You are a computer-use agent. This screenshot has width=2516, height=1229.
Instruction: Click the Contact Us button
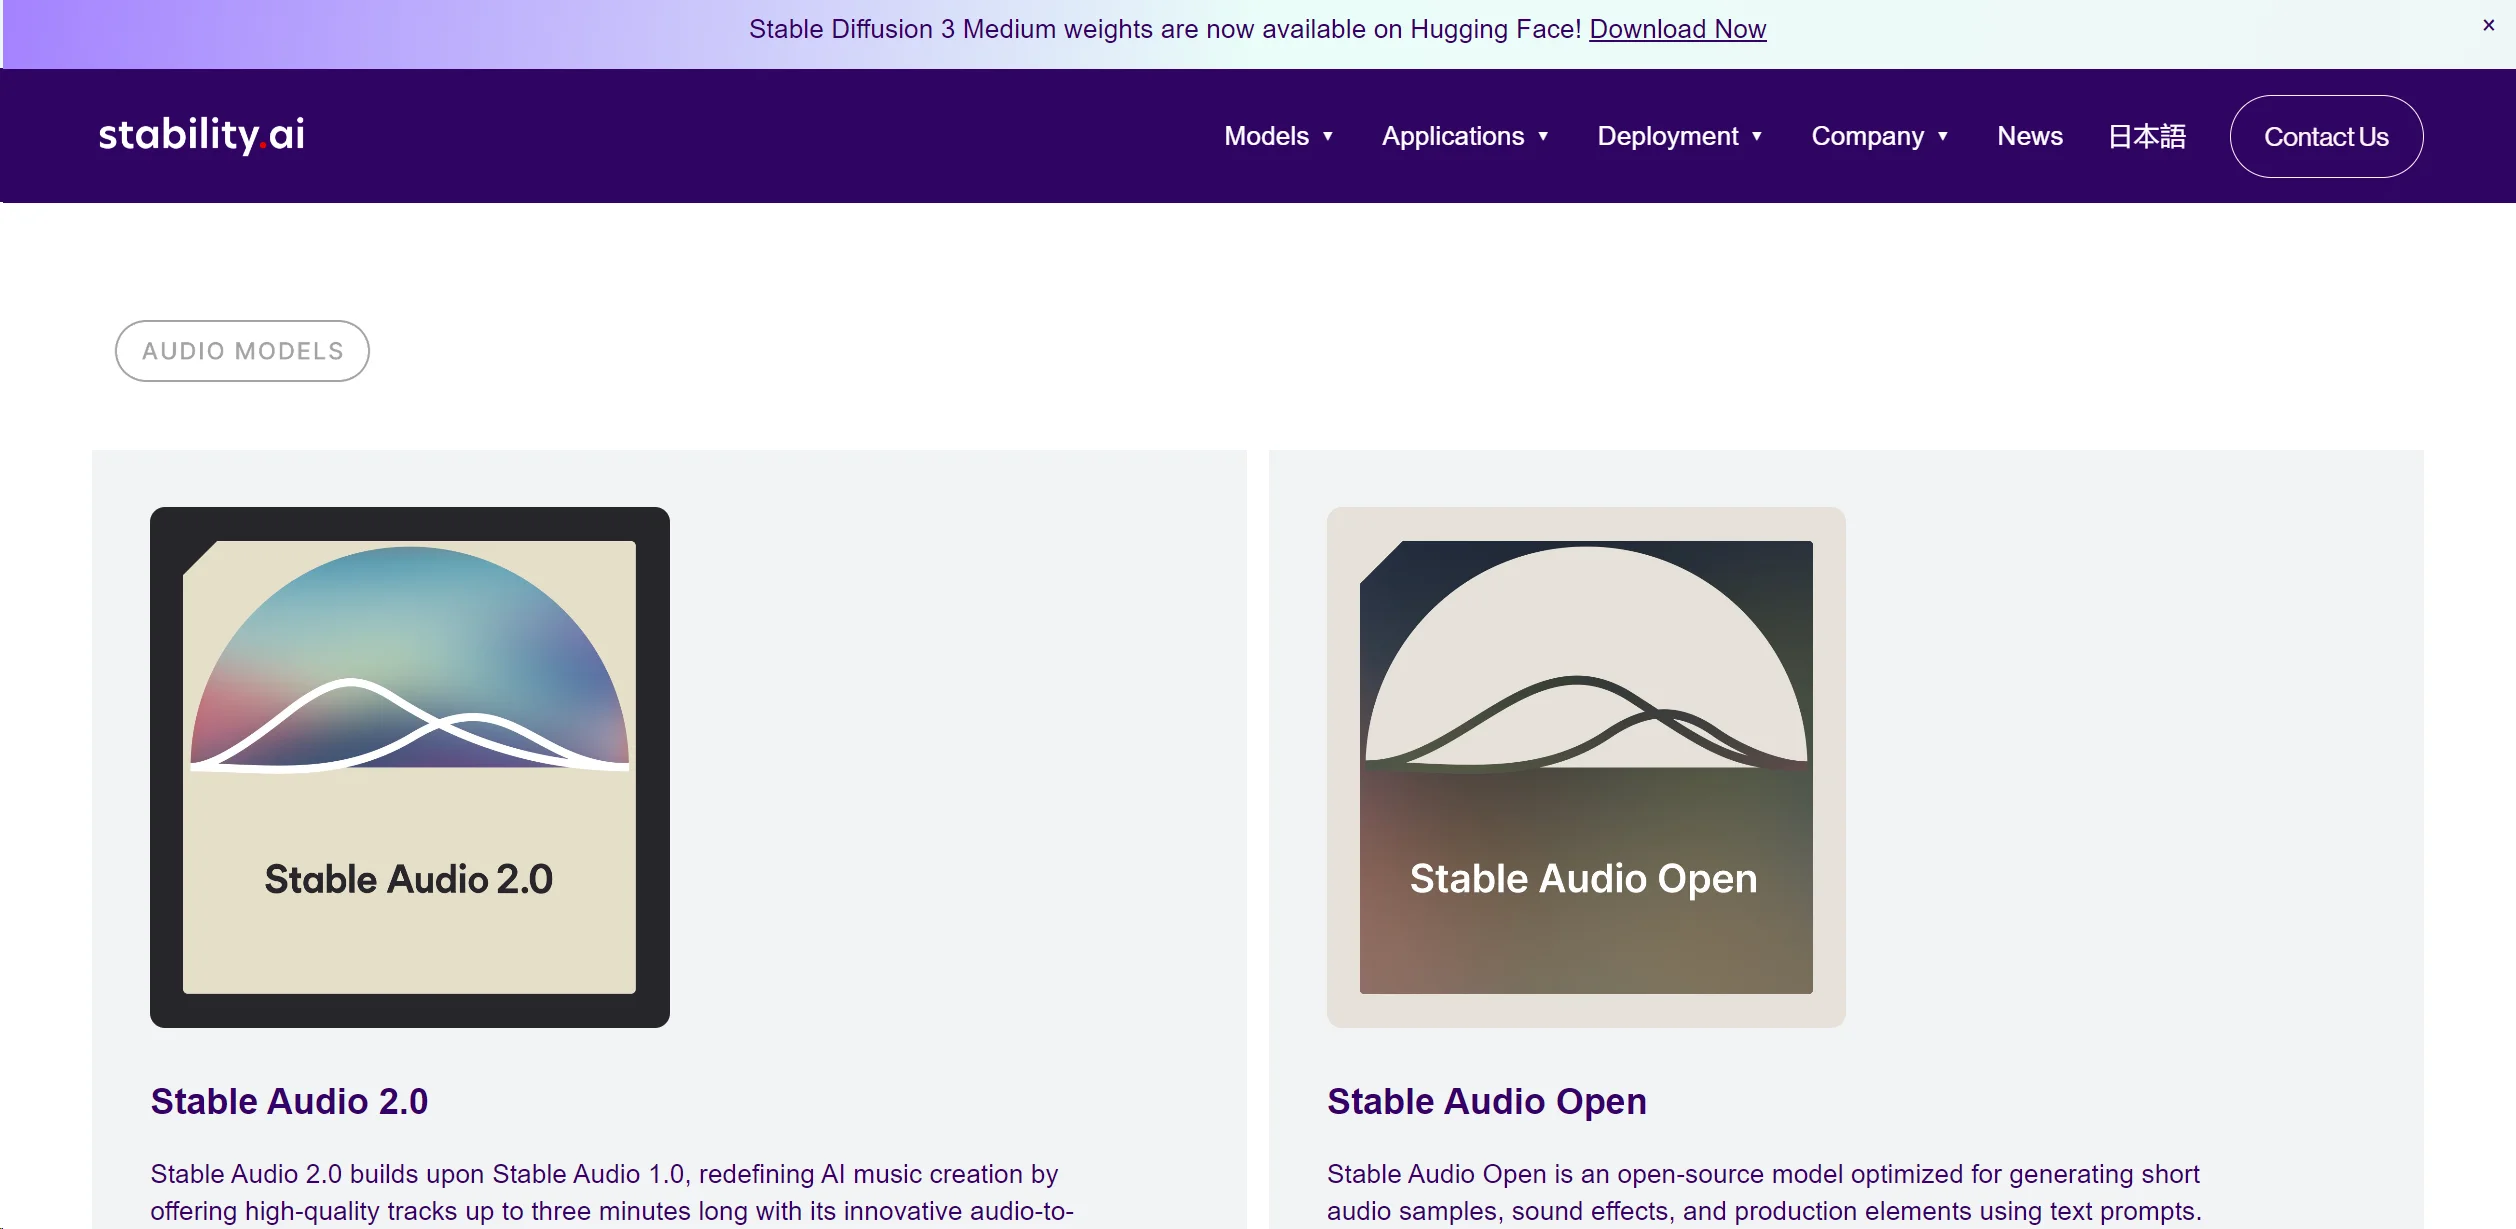point(2326,136)
